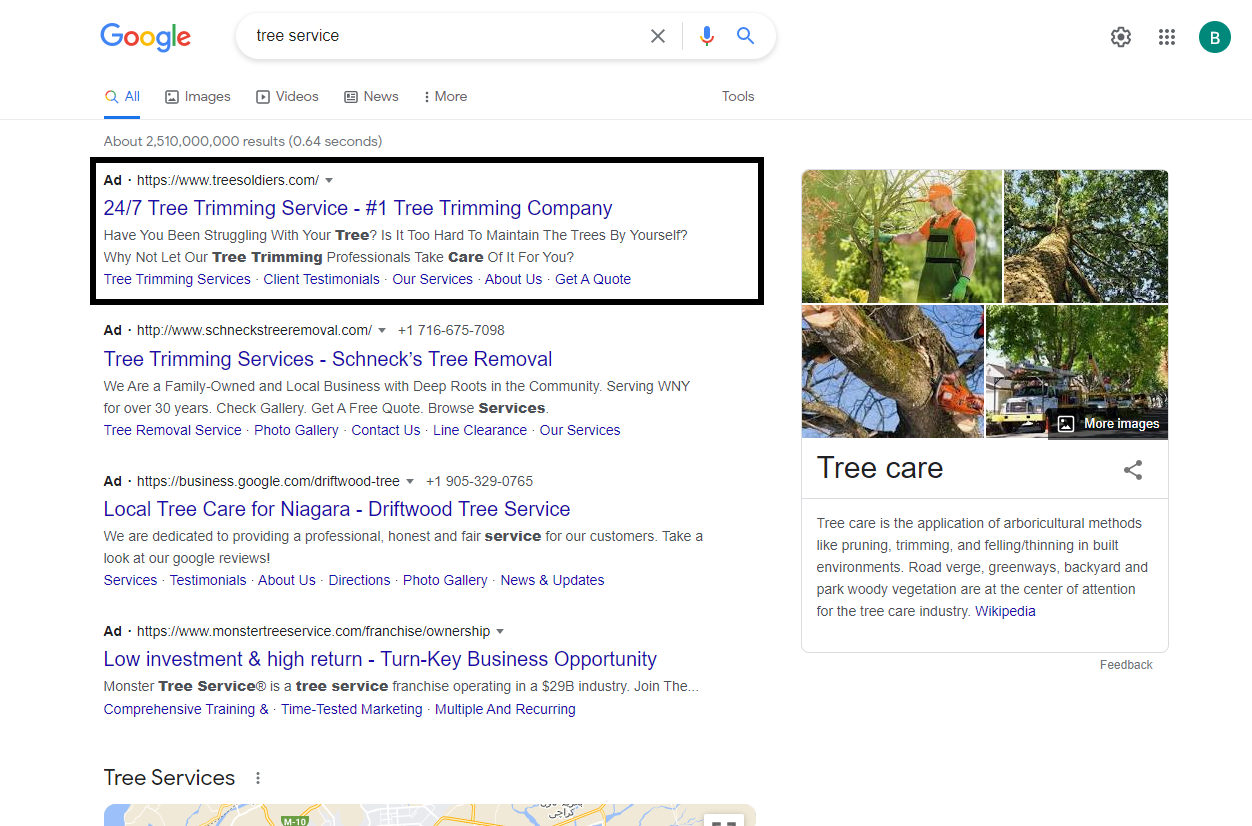Open the Services link under the Driftwood ad

(x=130, y=580)
